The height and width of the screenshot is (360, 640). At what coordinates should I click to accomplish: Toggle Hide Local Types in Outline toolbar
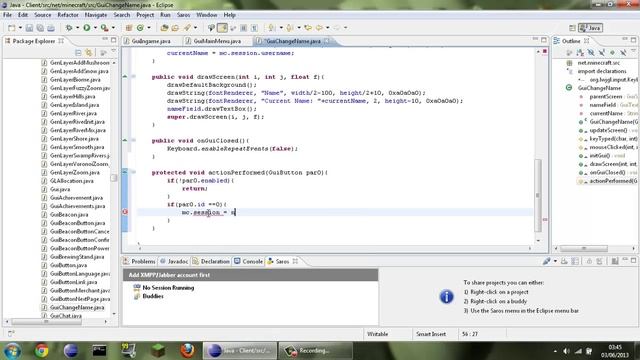point(623,53)
